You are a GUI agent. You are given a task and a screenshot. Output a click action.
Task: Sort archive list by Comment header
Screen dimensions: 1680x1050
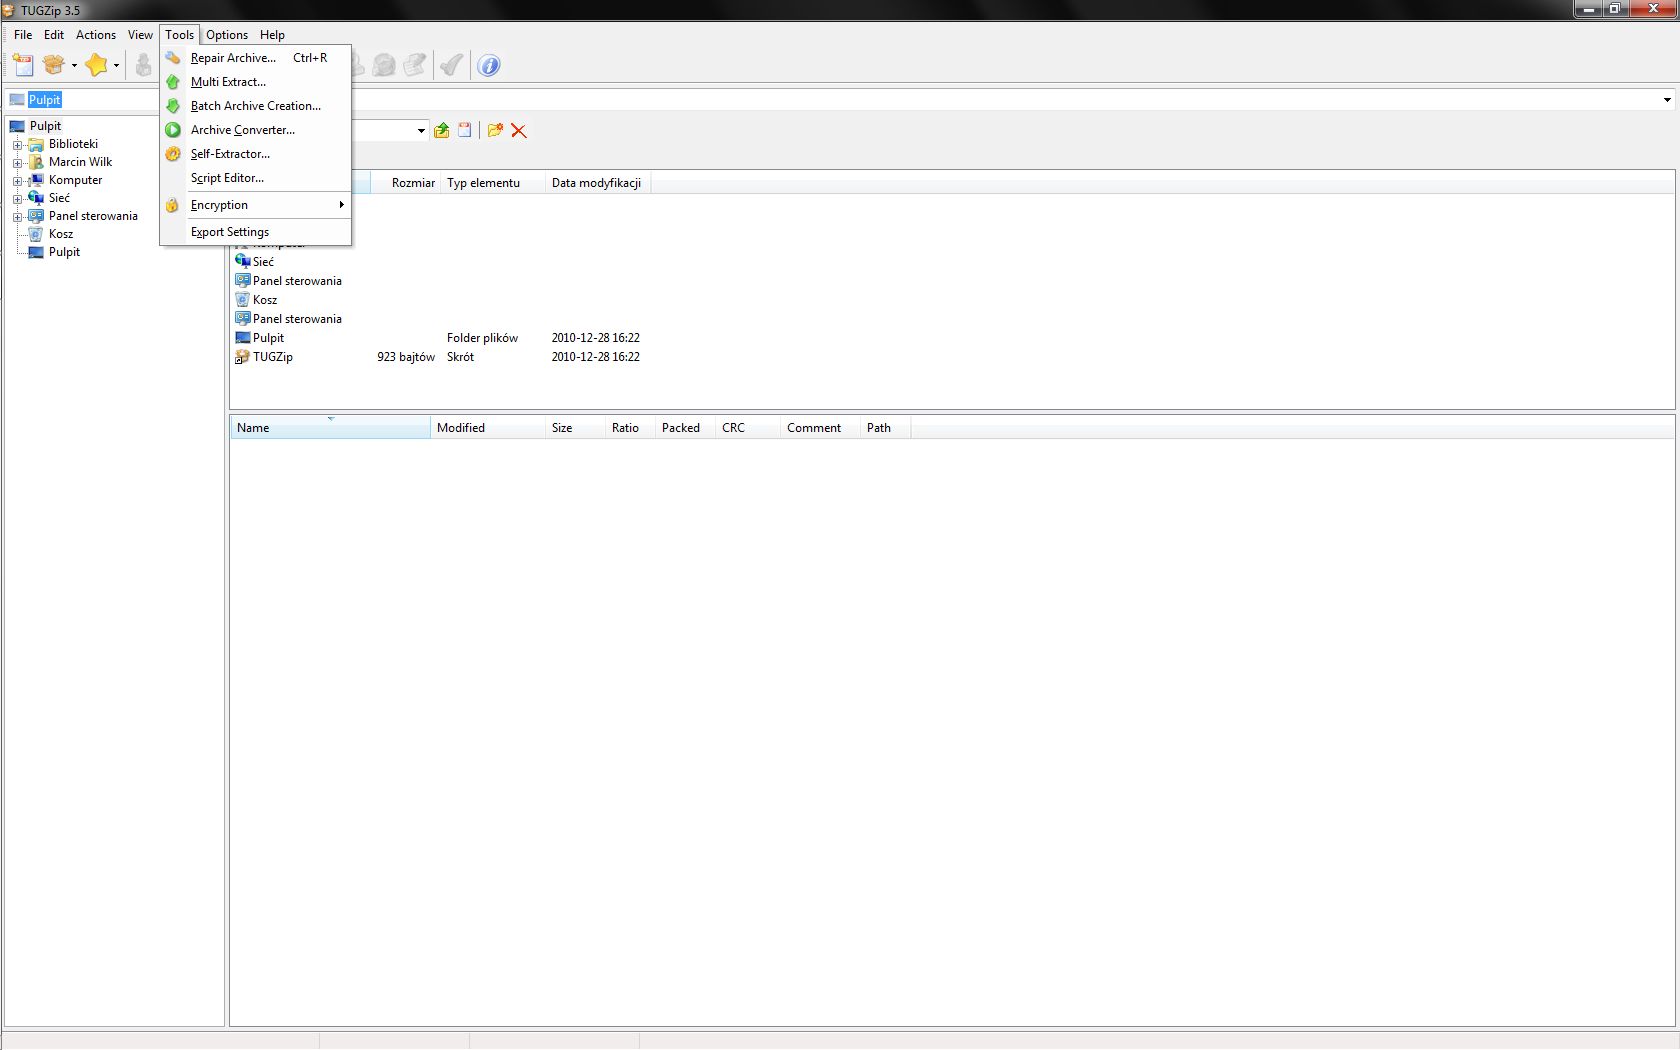point(820,427)
